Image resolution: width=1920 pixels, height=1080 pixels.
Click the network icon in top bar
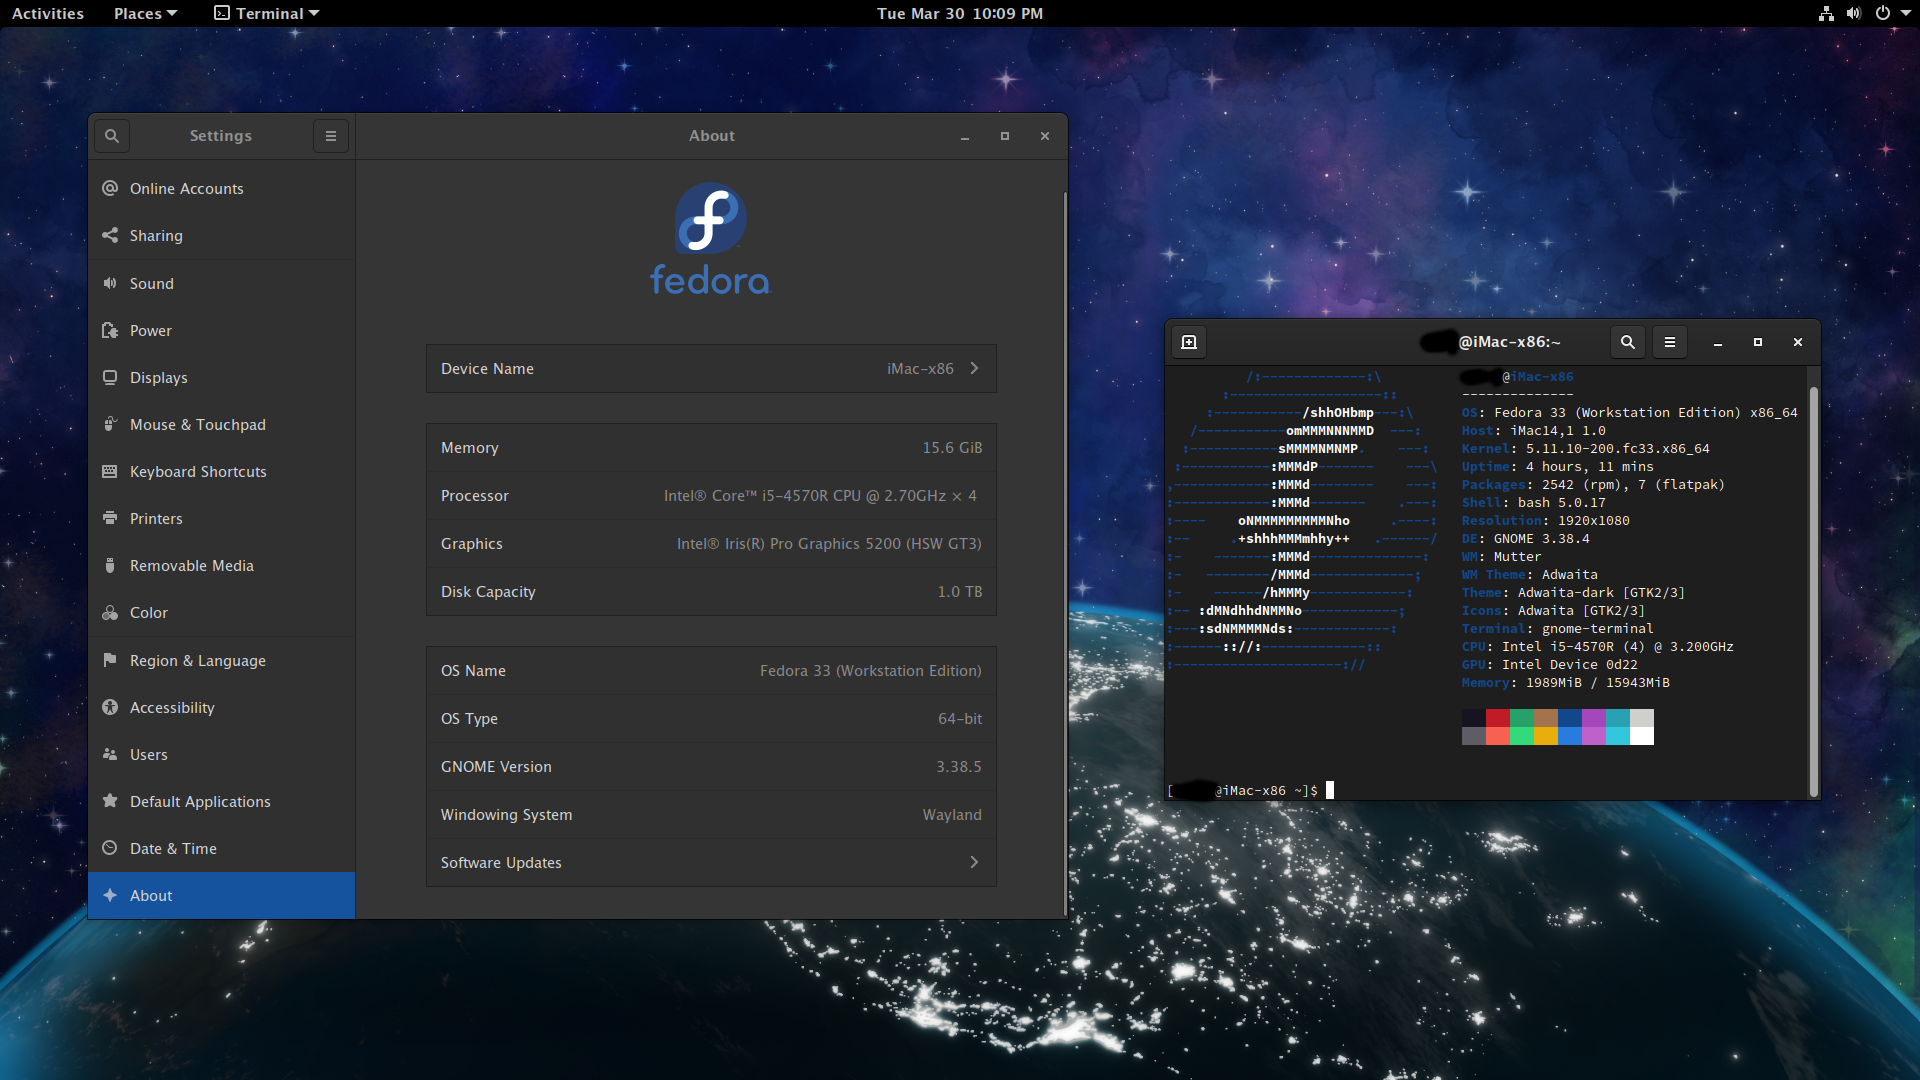[1826, 13]
